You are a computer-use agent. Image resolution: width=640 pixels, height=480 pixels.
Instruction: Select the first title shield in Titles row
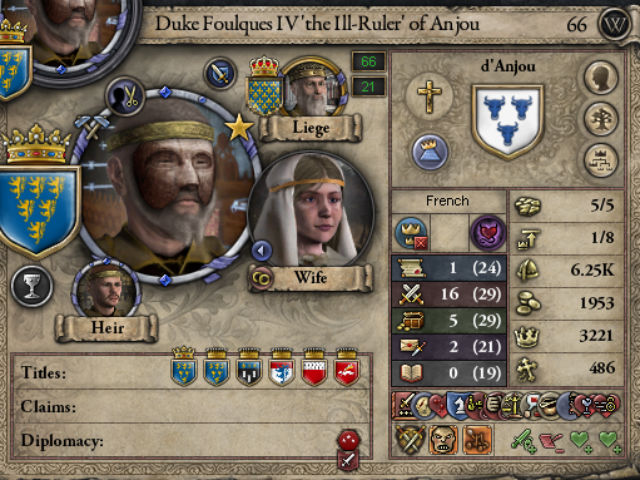(x=184, y=366)
